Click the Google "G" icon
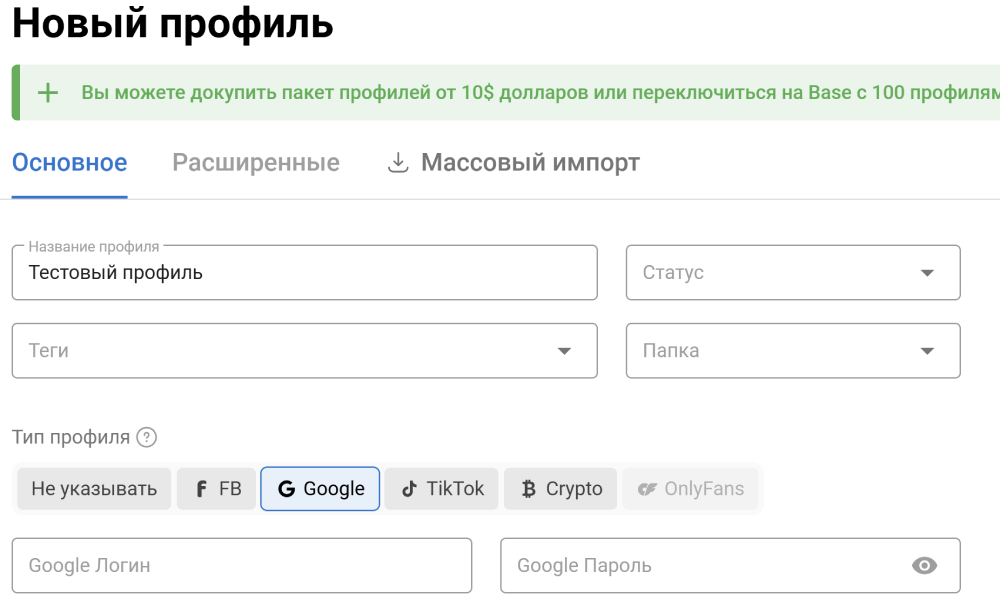 (287, 488)
